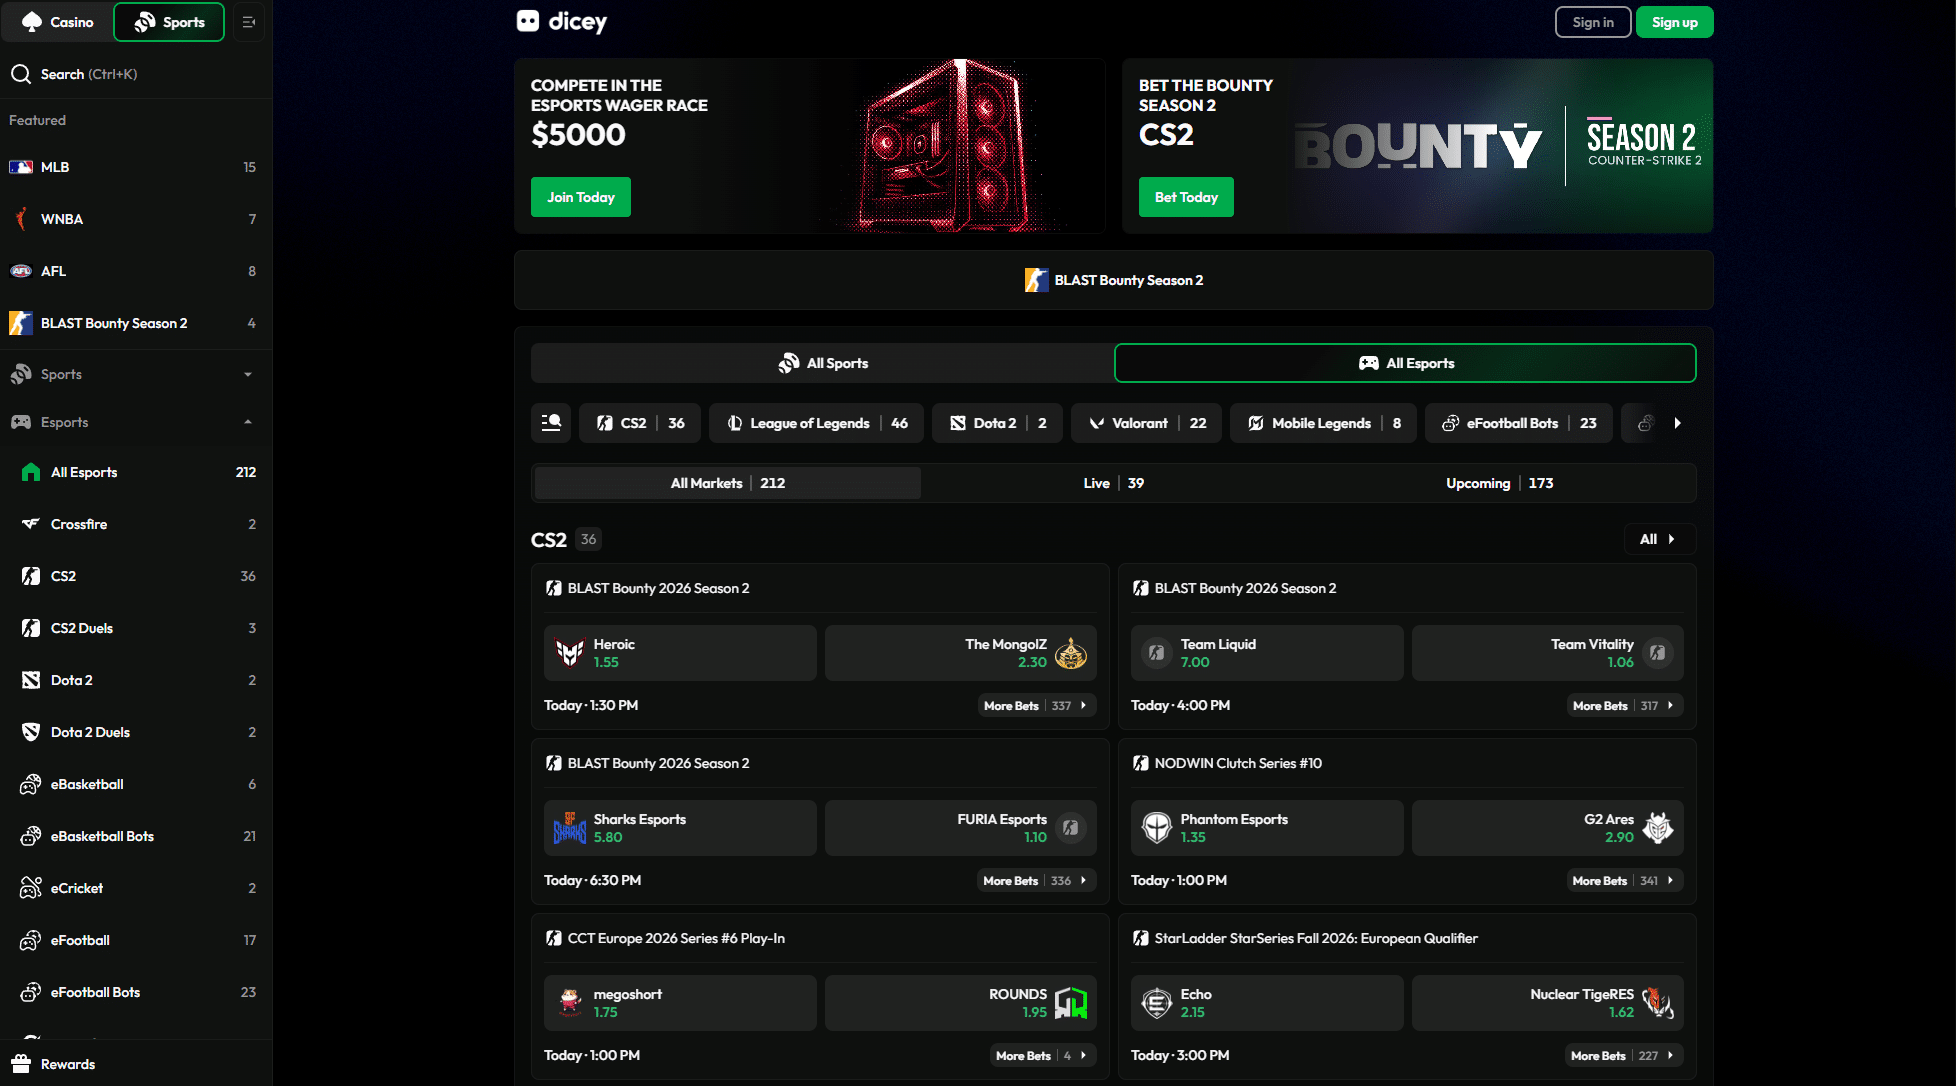Click the Sign up button
The width and height of the screenshot is (1956, 1086).
pyautogui.click(x=1674, y=22)
